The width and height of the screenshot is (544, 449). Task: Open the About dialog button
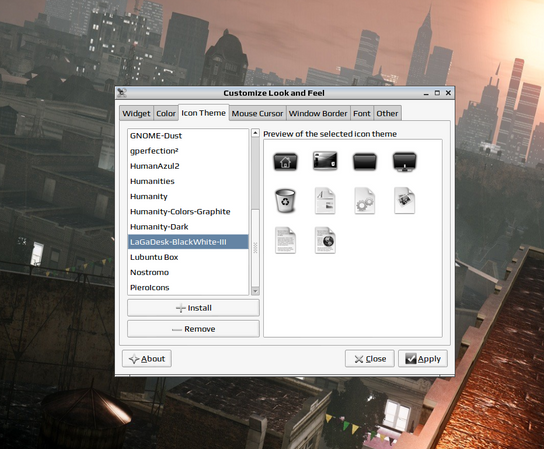[x=147, y=358]
